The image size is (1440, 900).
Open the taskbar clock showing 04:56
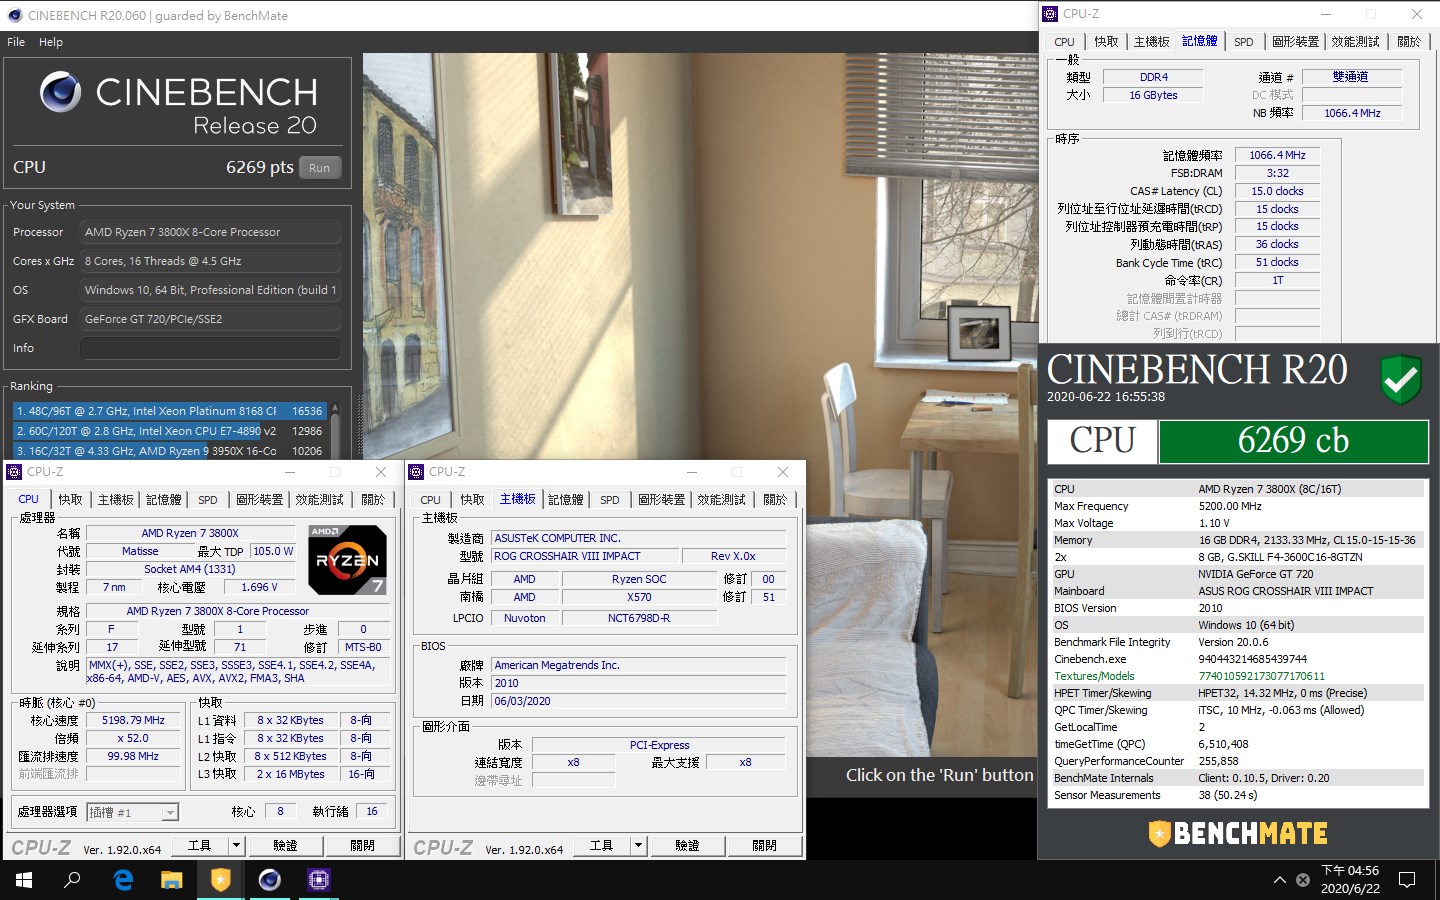(x=1350, y=880)
